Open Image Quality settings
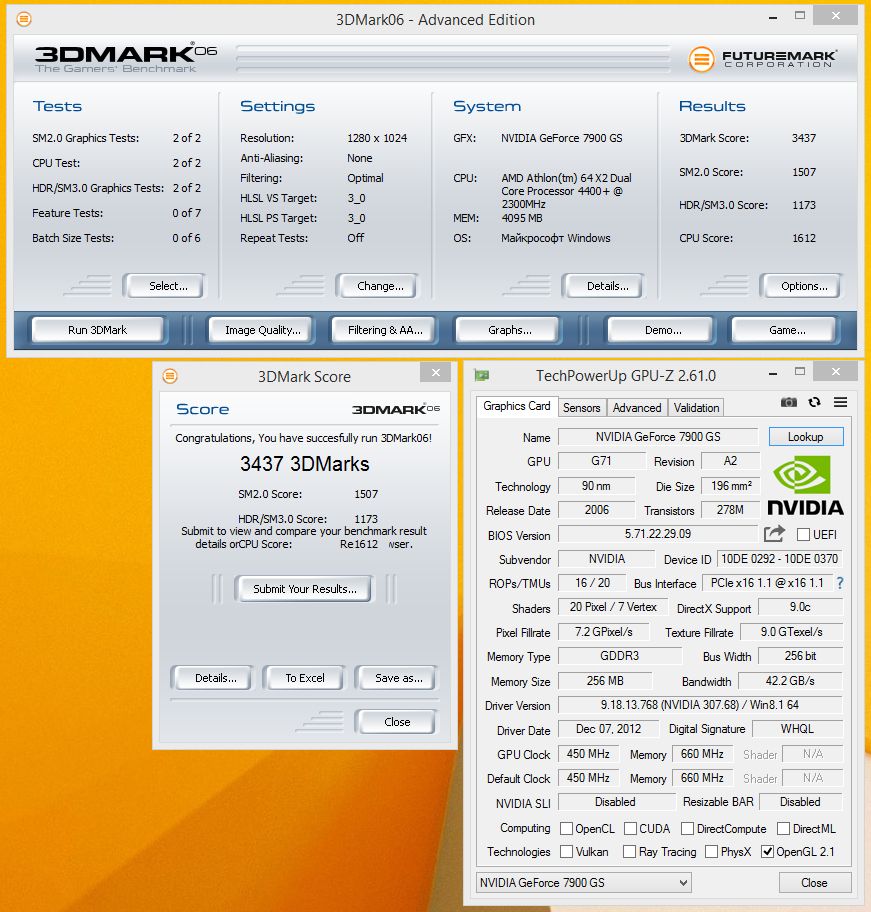 [x=263, y=330]
